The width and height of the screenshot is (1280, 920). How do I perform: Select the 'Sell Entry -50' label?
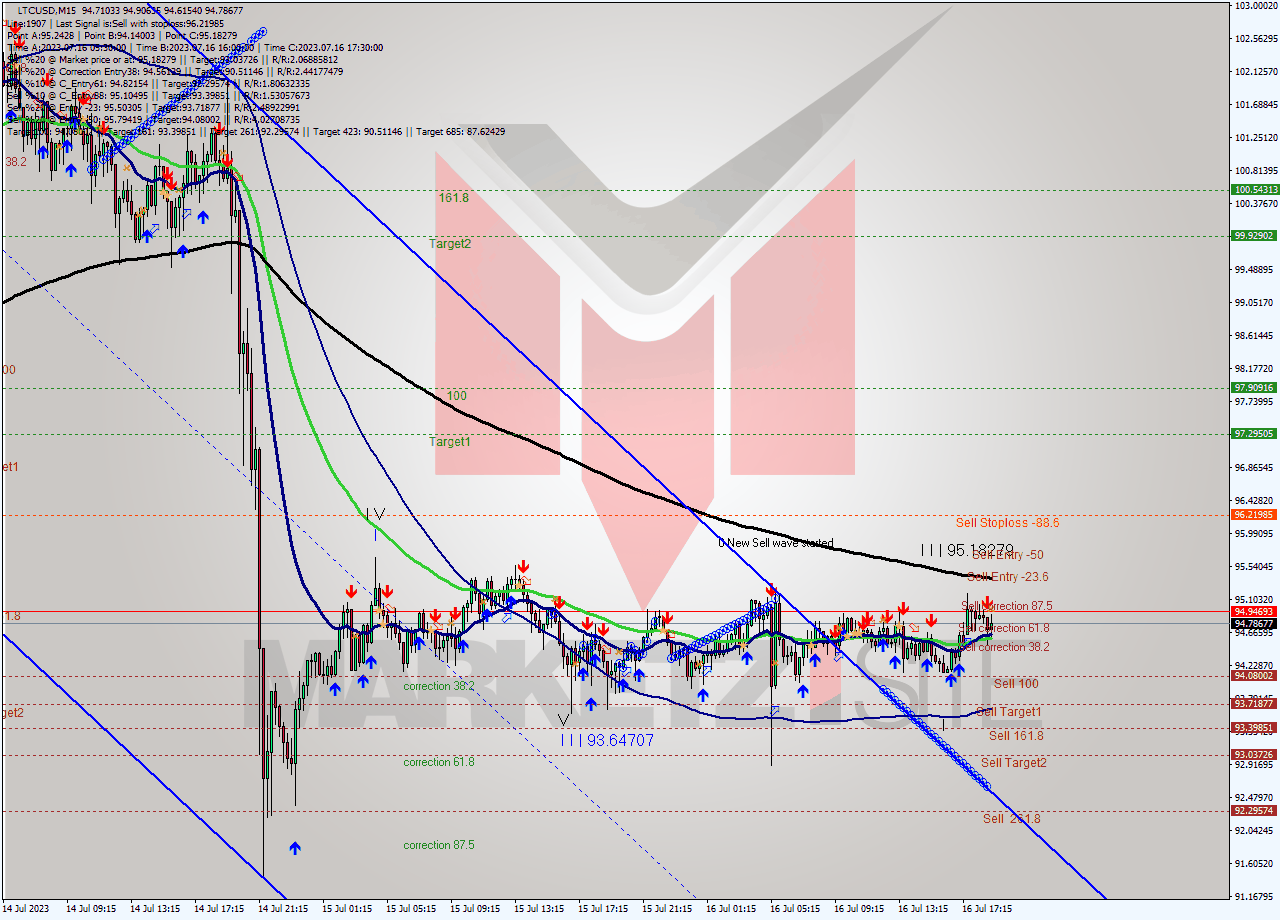(x=1008, y=555)
